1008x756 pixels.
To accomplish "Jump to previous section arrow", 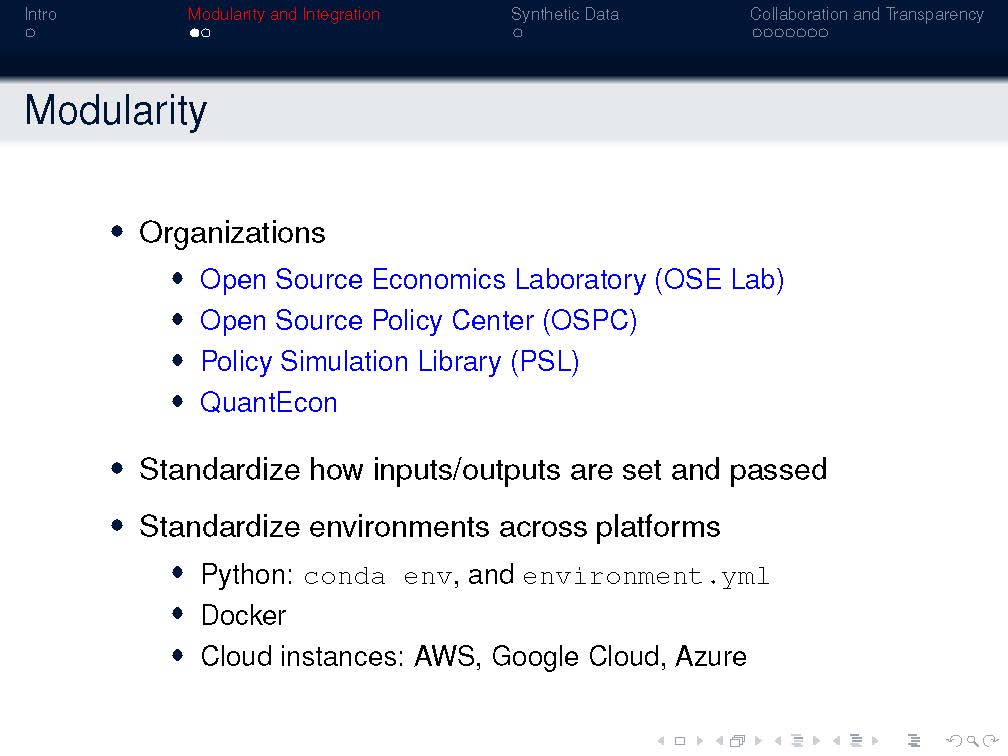I will click(836, 741).
